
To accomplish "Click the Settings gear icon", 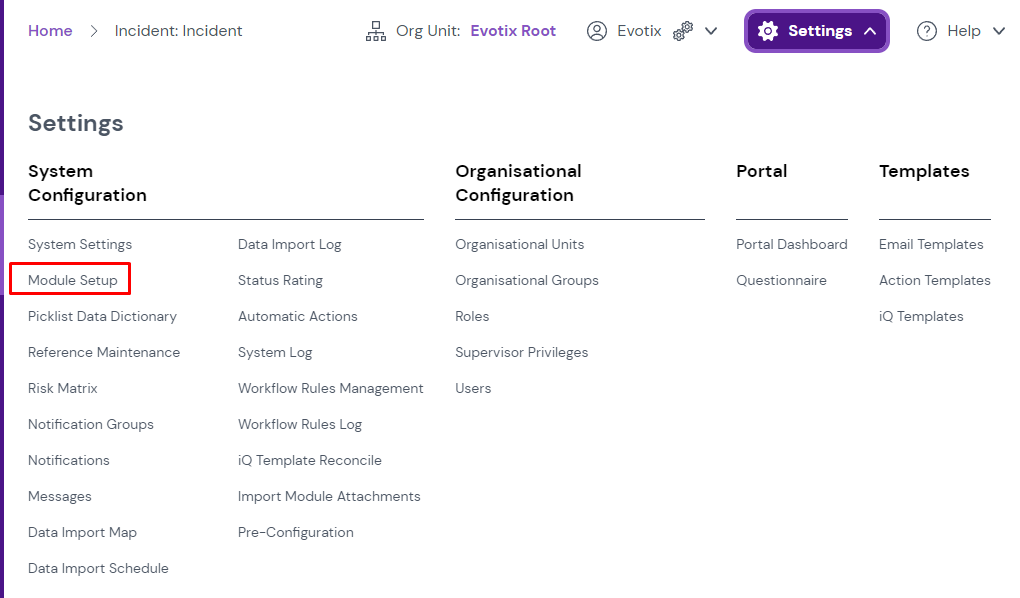I will coord(768,31).
